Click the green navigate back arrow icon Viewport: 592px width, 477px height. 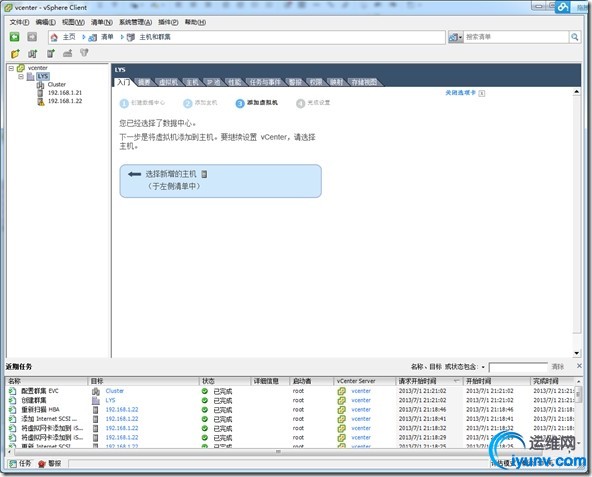(14, 37)
